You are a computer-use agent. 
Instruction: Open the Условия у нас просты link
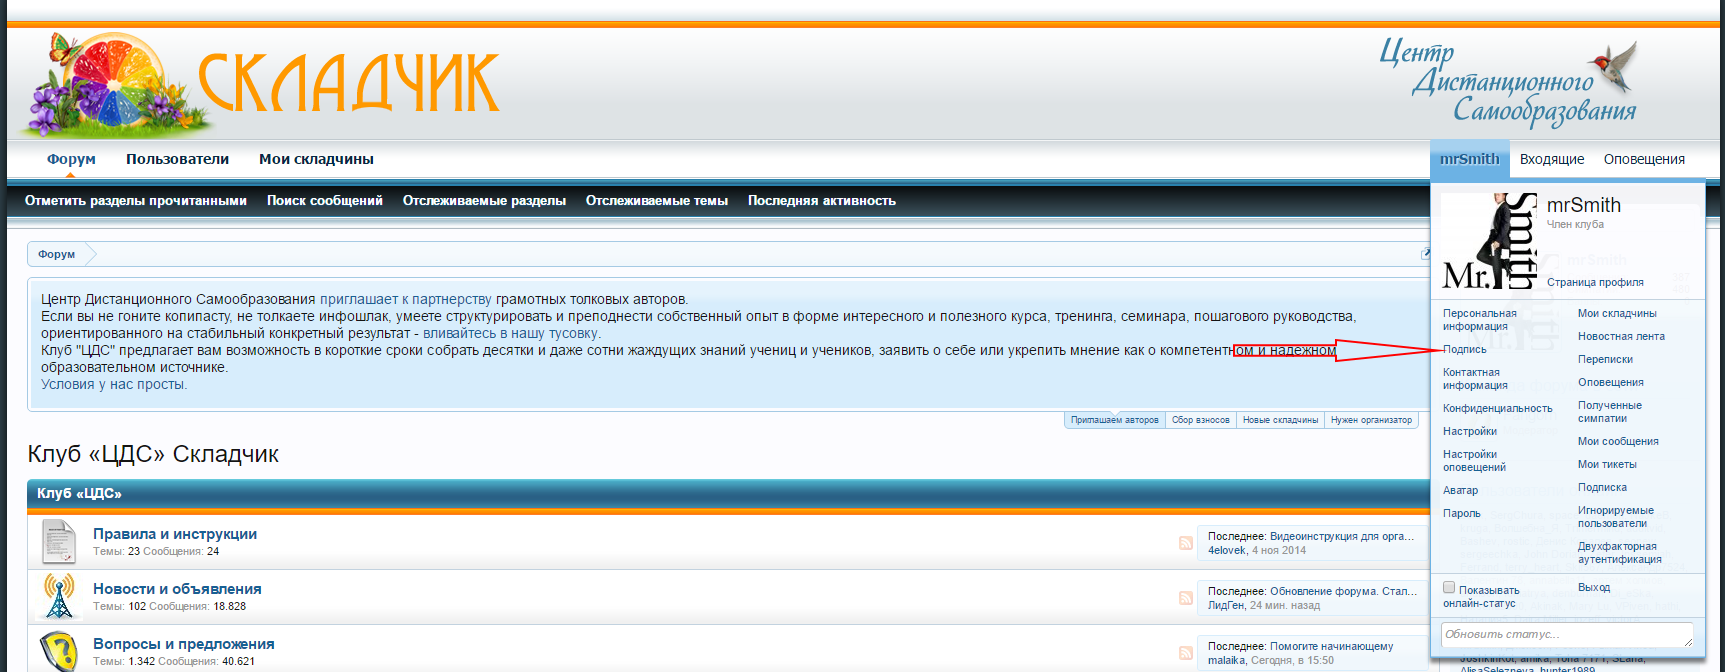coord(113,384)
